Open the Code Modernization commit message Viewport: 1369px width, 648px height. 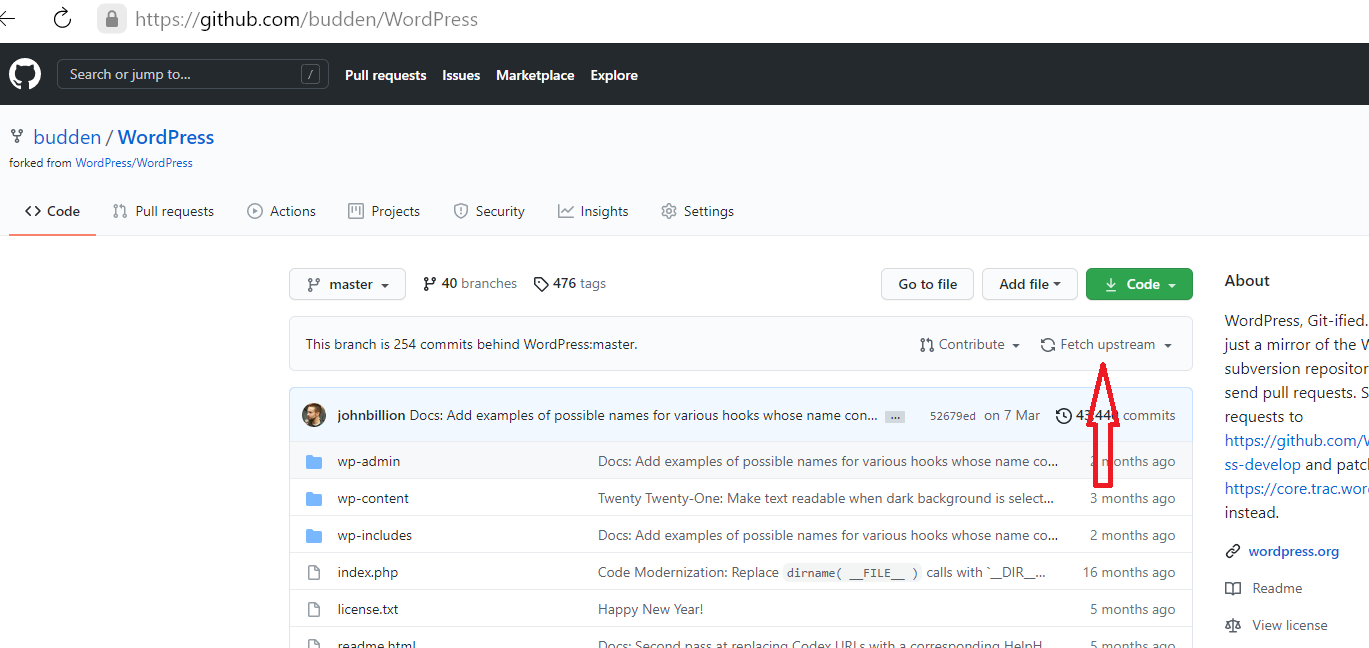coord(822,573)
